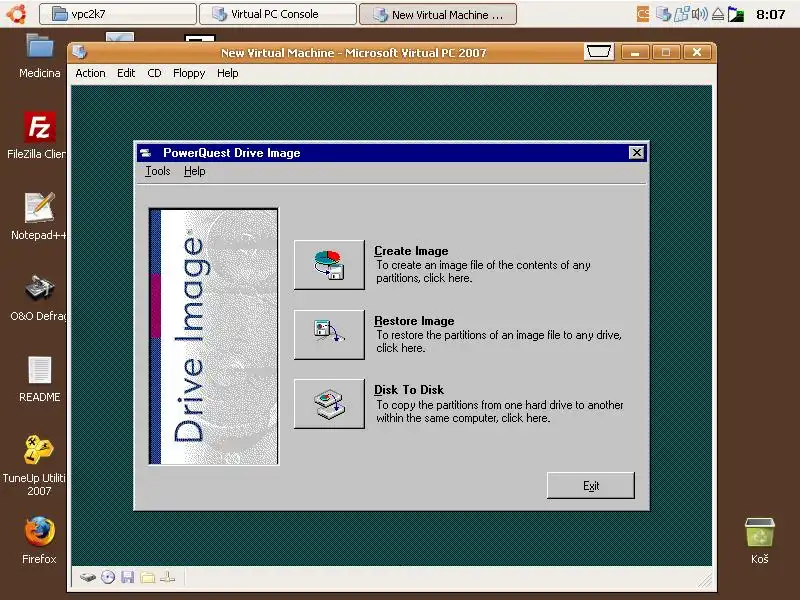Open the Tools menu in Drive Image
The width and height of the screenshot is (800, 600).
[x=158, y=171]
